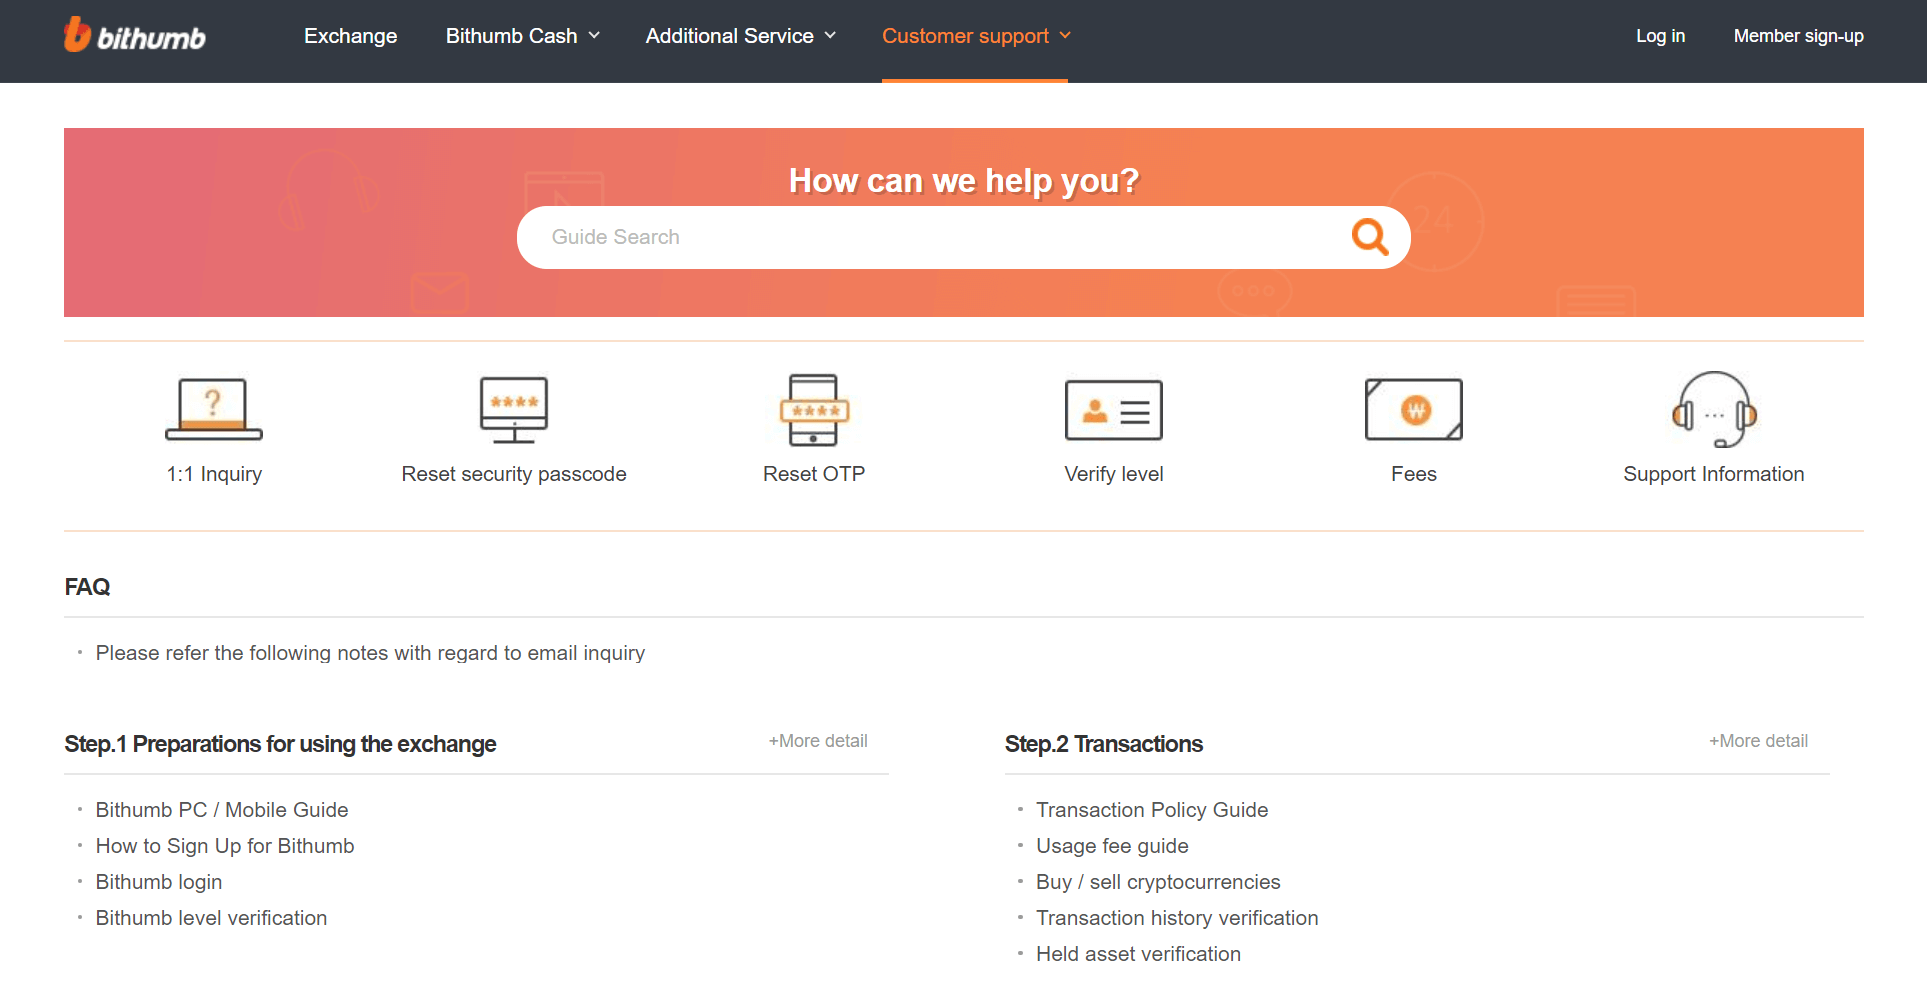Expand the Additional Service dropdown
The image size is (1927, 982).
coord(741,36)
